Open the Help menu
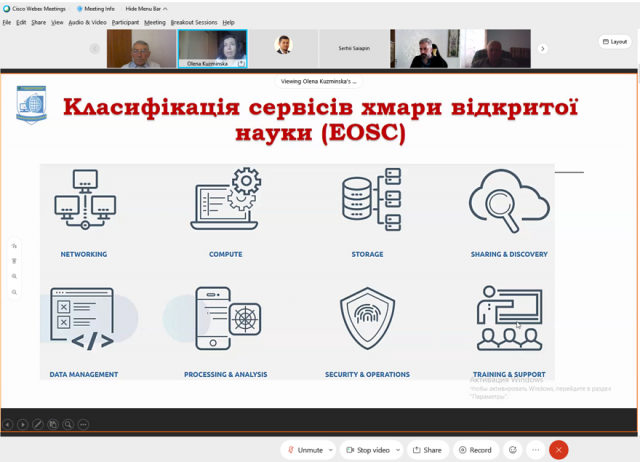Image resolution: width=640 pixels, height=462 pixels. coord(228,22)
